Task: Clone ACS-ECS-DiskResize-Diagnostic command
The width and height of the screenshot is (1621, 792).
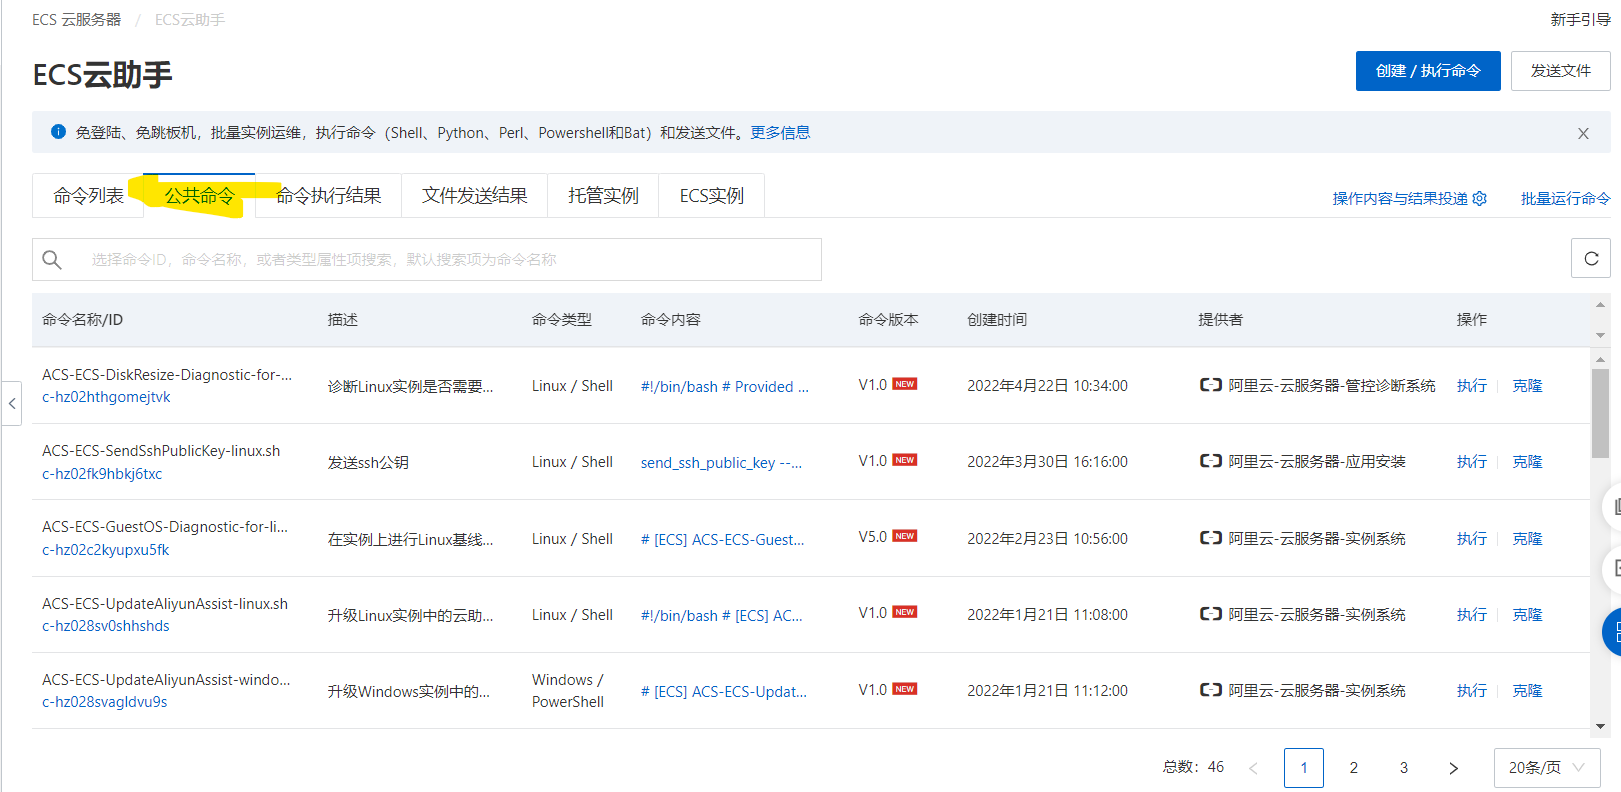Action: click(x=1527, y=386)
